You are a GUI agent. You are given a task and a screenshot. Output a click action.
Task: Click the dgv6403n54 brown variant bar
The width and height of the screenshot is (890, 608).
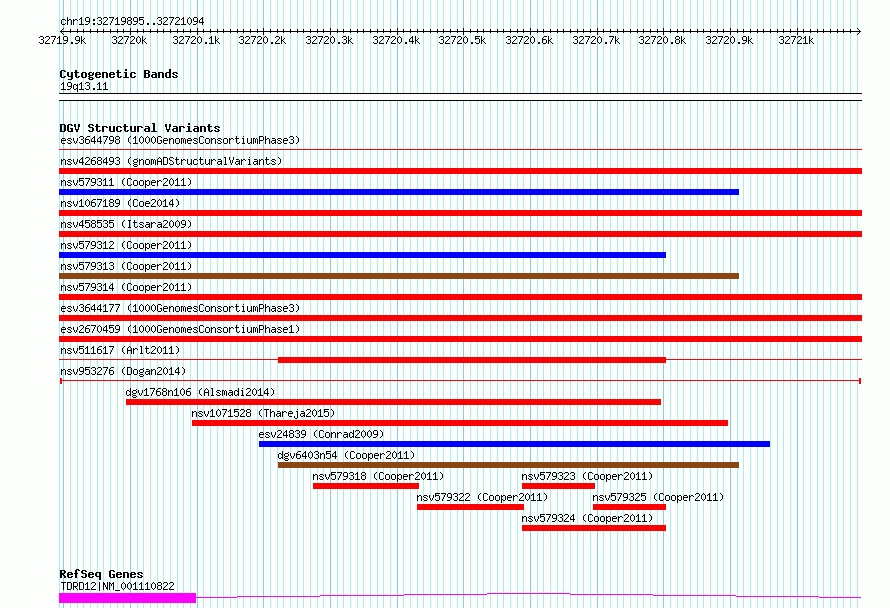(508, 465)
